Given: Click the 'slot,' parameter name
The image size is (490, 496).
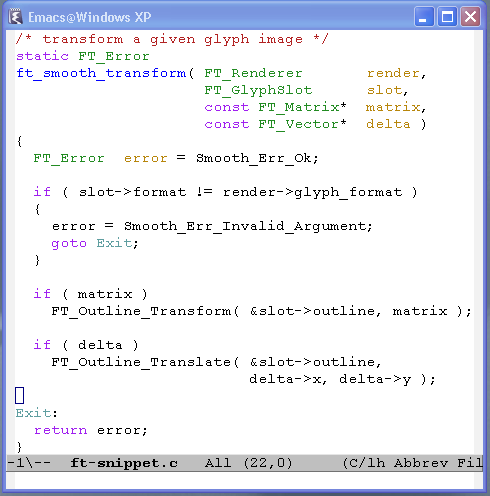Looking at the screenshot, I should pyautogui.click(x=387, y=90).
